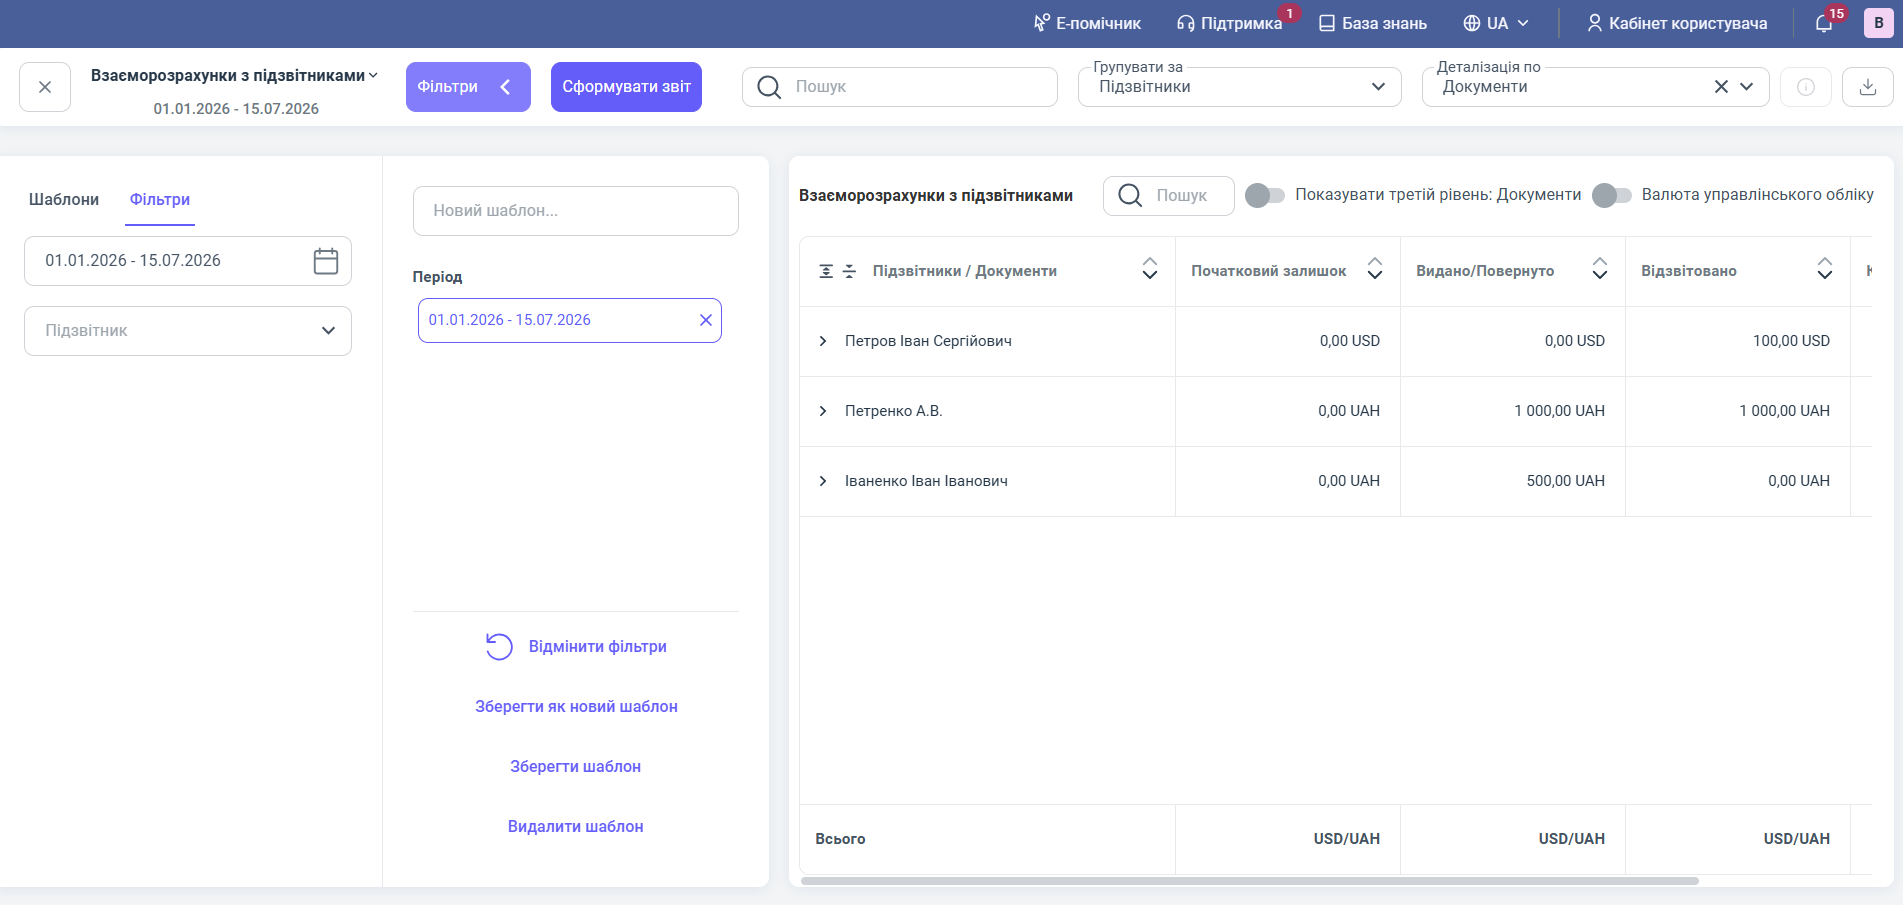Click the collapse all rows icon
1903x905 pixels.
click(849, 271)
